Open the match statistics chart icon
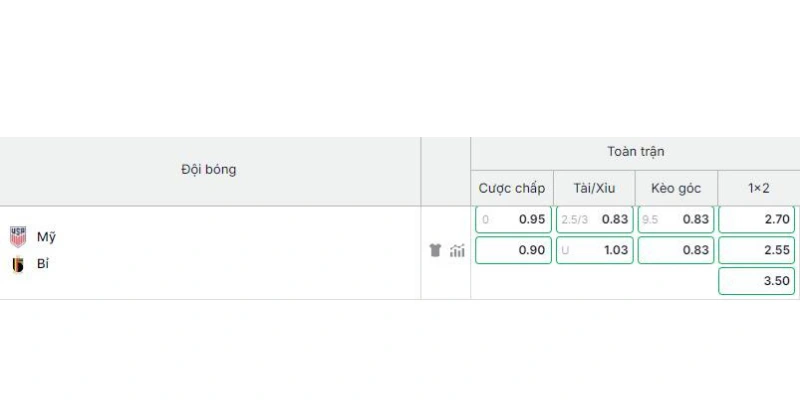The image size is (800, 400). (457, 251)
